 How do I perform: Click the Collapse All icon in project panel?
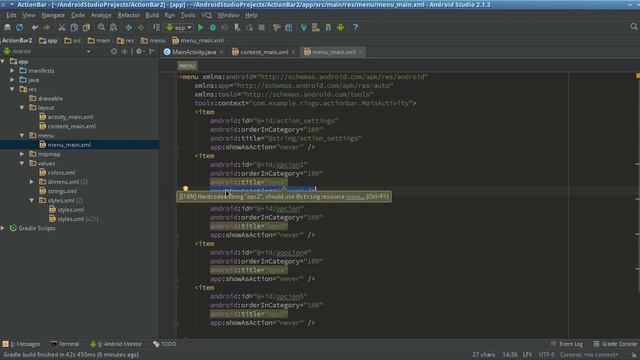click(124, 51)
